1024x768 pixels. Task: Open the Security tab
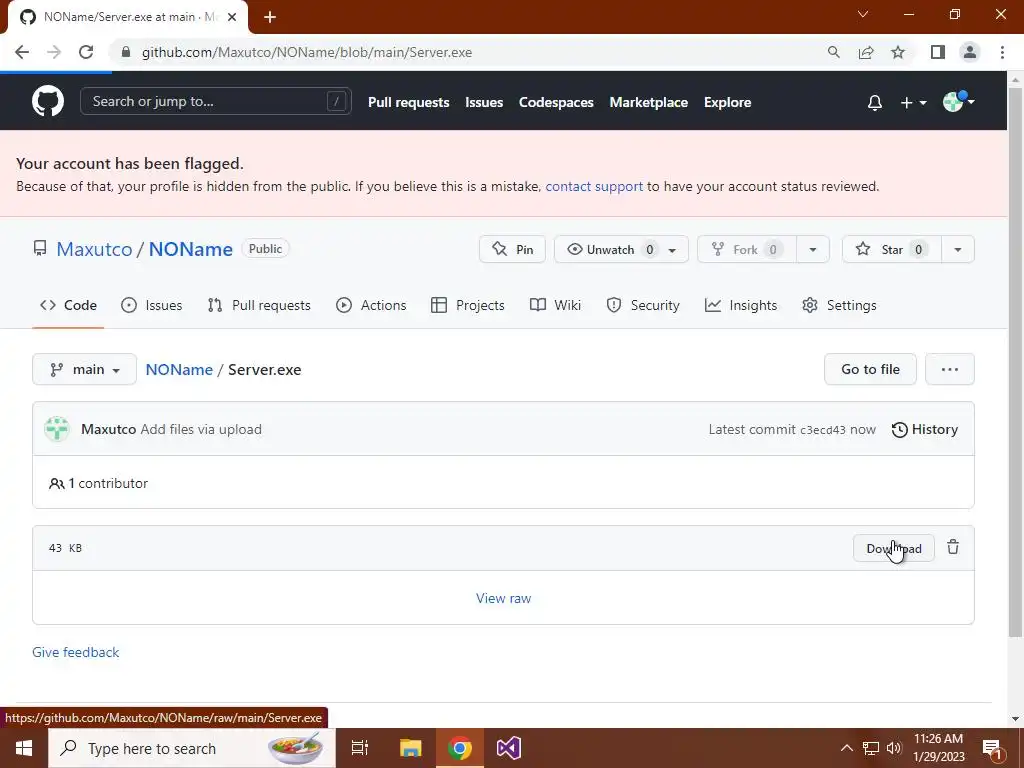643,306
